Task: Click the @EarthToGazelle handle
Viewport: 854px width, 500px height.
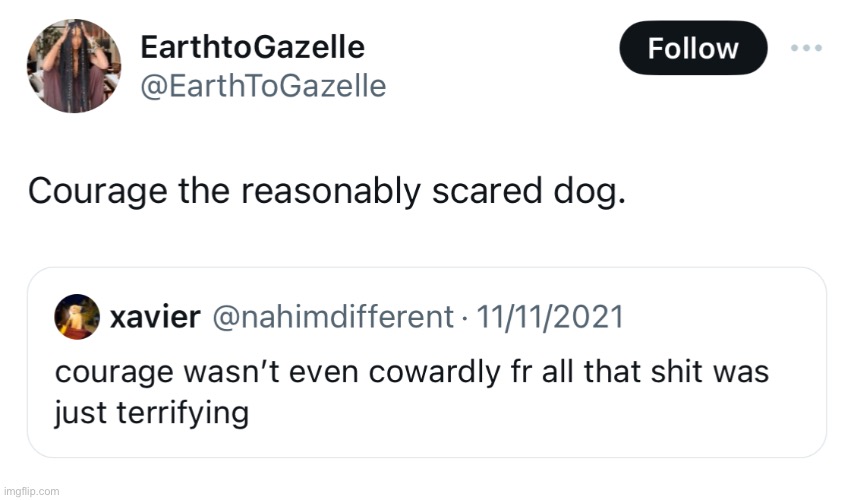Action: (263, 86)
